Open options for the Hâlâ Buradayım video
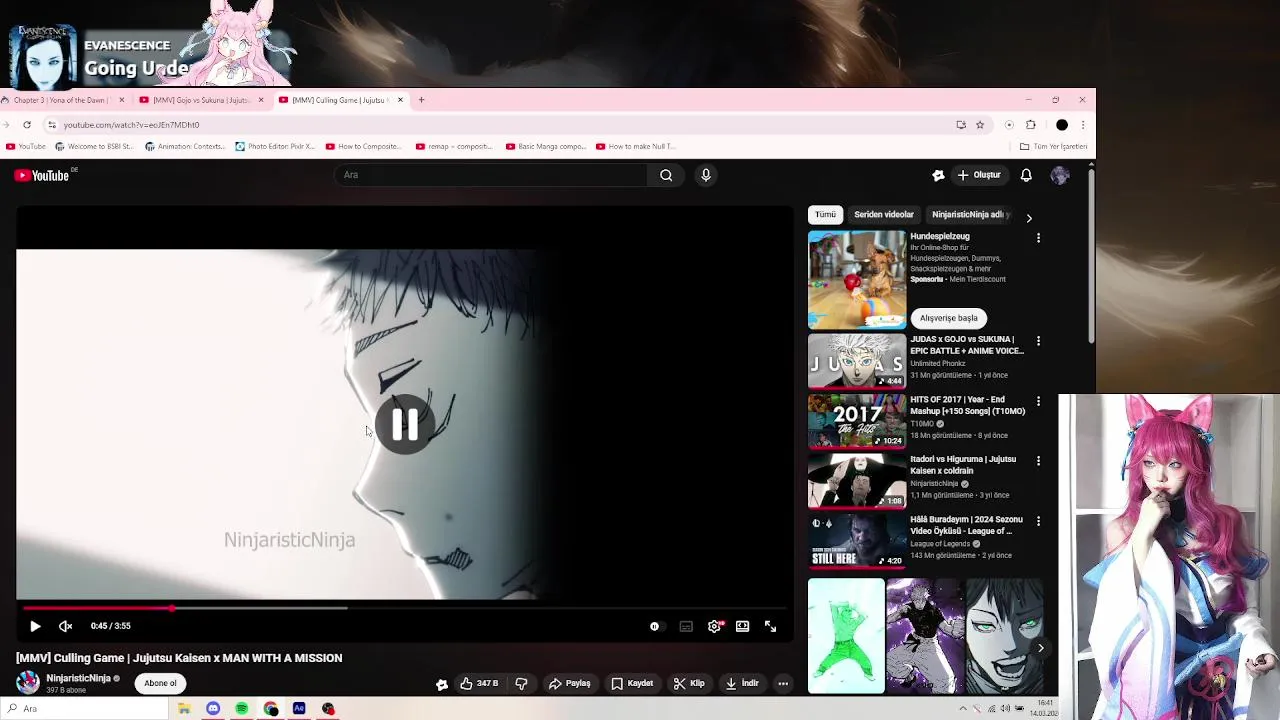 [1038, 521]
